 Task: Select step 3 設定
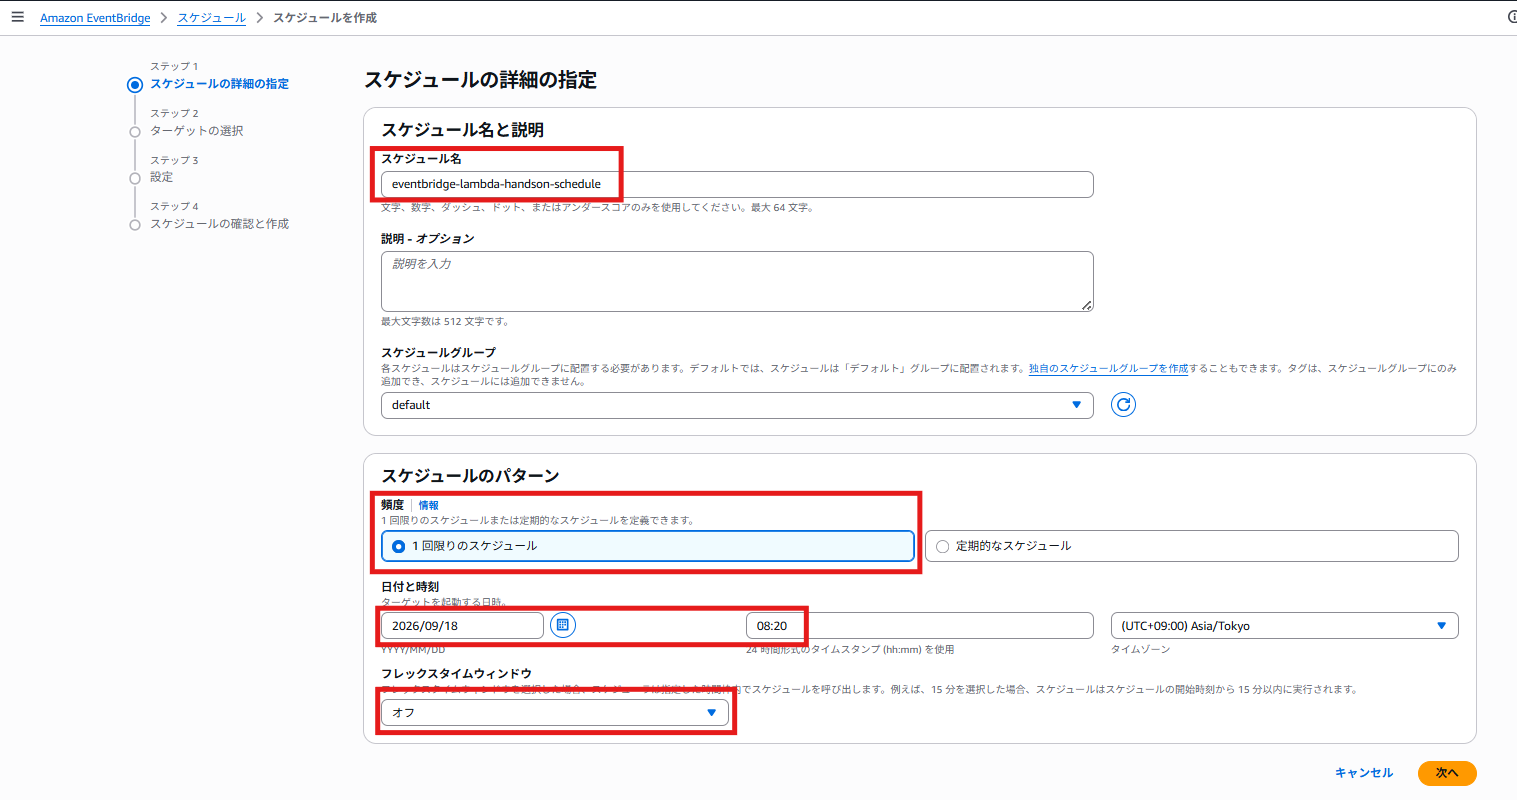(x=161, y=177)
